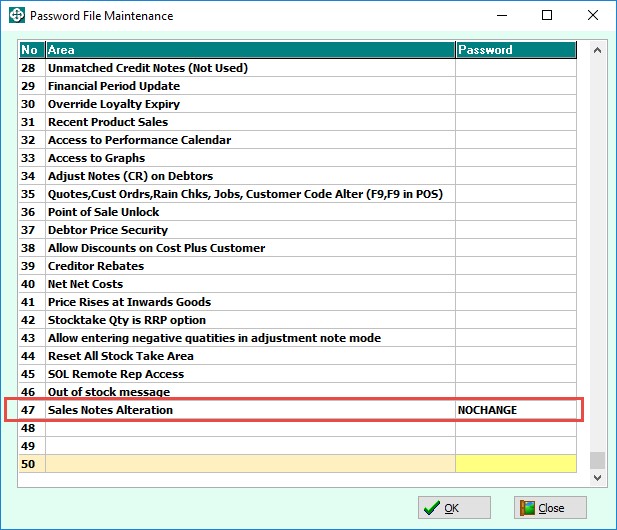
Task: Click the row number 40 cell
Action: (32, 284)
